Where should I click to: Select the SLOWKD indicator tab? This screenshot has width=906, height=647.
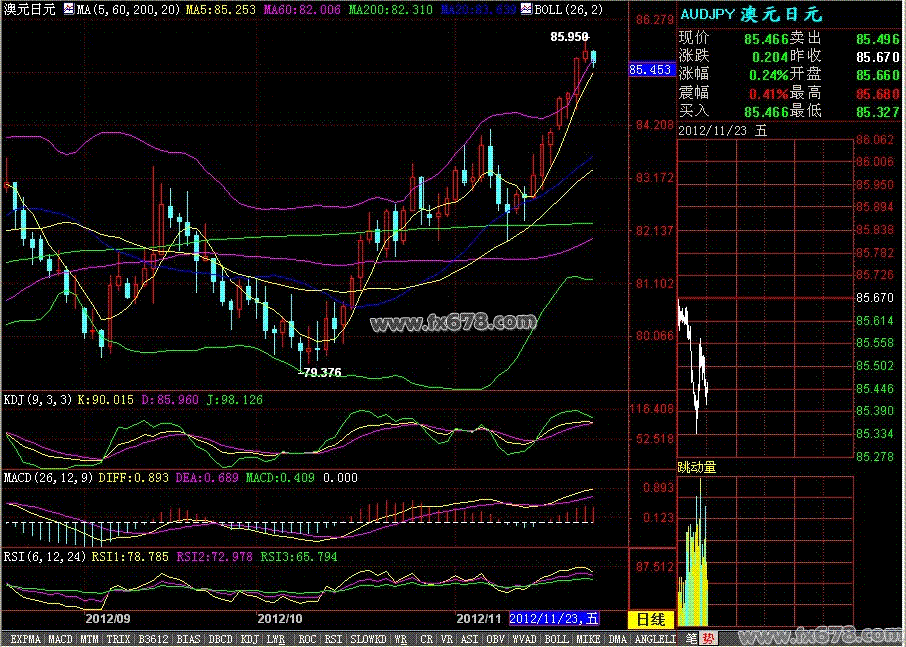coord(368,638)
